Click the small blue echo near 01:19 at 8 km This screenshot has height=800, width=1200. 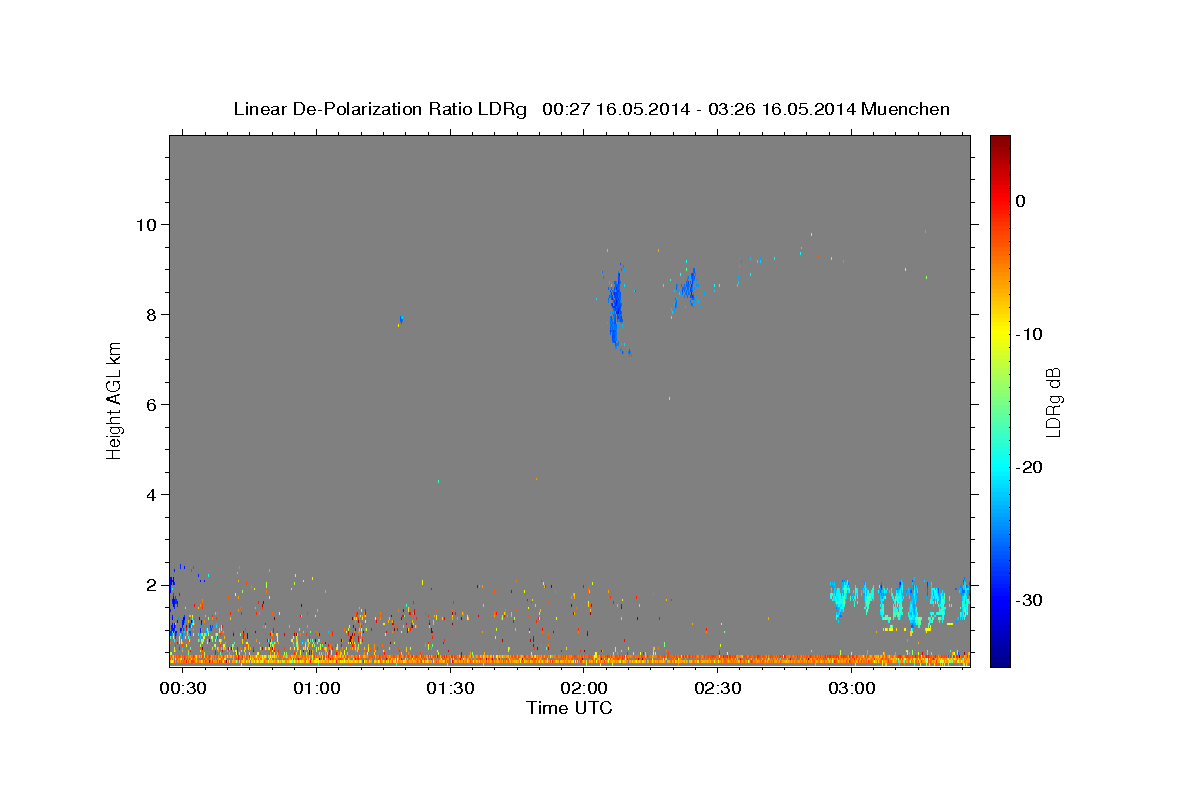(401, 320)
